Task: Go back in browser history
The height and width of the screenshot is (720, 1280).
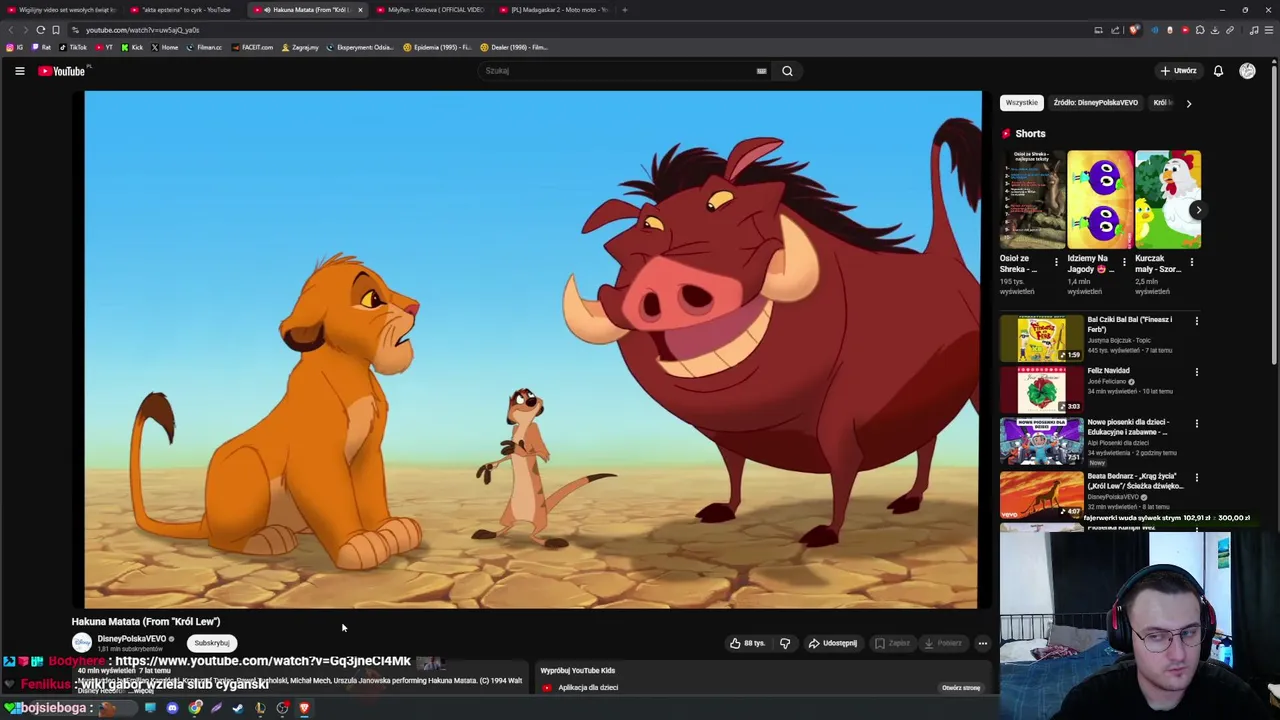Action: (11, 30)
